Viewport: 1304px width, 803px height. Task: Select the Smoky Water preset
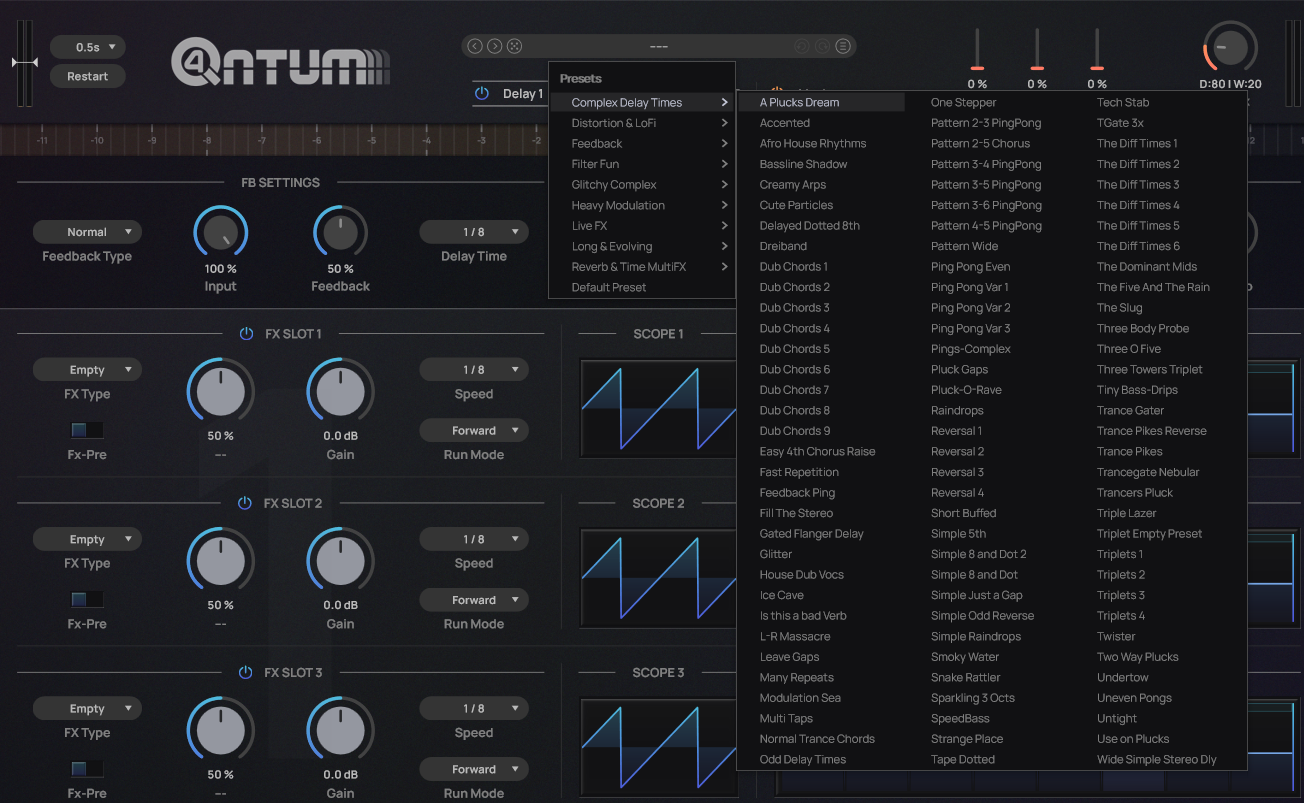coord(965,657)
